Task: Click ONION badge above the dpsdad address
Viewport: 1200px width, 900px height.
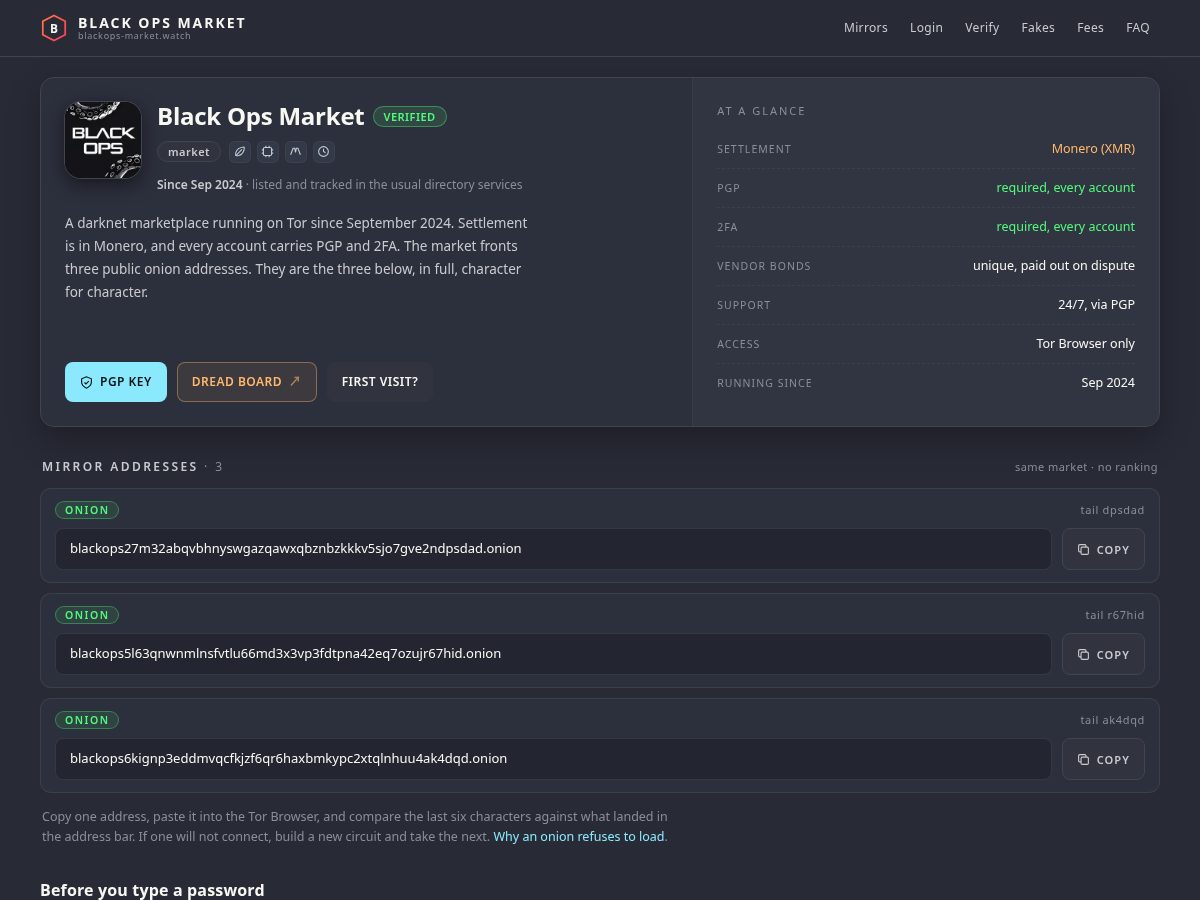Action: pyautogui.click(x=87, y=510)
